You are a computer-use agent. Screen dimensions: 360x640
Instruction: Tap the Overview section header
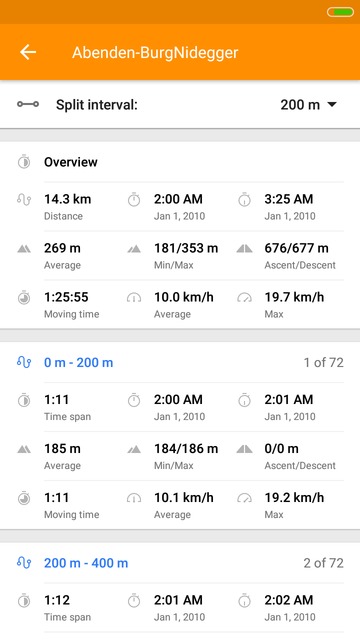(x=71, y=162)
